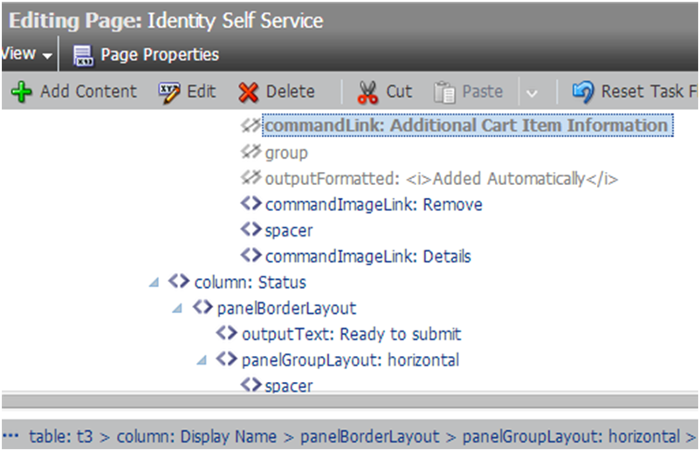Click the red X Delete icon
The width and height of the screenshot is (700, 451).
(x=249, y=92)
